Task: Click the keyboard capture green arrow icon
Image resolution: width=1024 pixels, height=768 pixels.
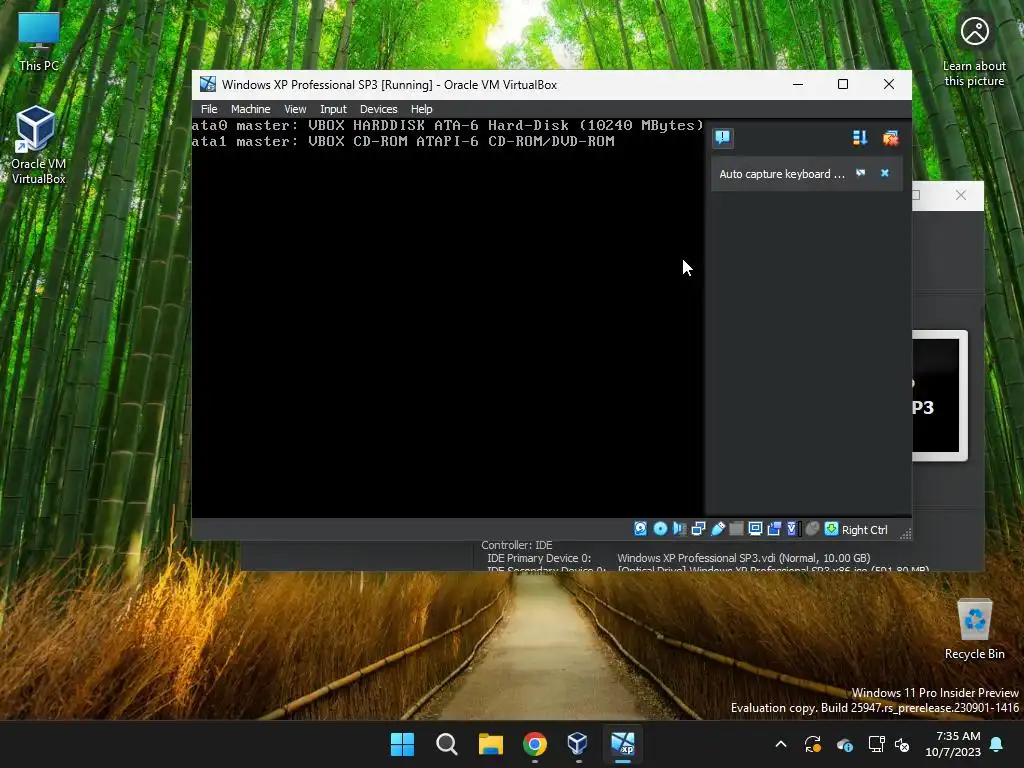Action: coord(831,529)
